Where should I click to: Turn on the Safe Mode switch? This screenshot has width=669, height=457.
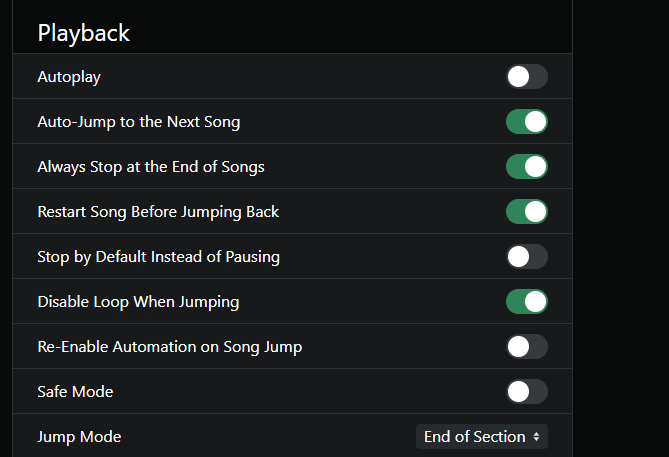[x=527, y=392]
